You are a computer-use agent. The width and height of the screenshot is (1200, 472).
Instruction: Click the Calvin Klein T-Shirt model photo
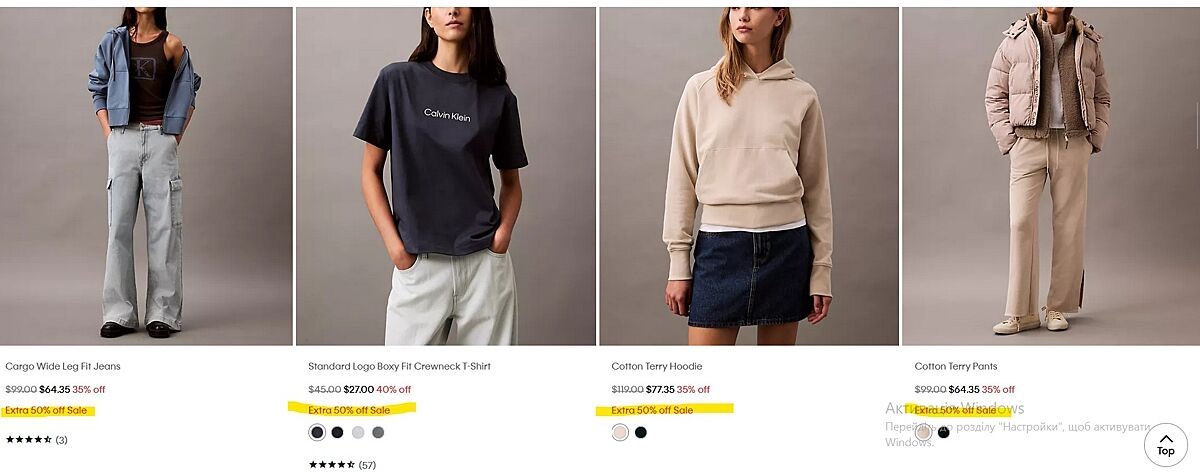(x=445, y=176)
